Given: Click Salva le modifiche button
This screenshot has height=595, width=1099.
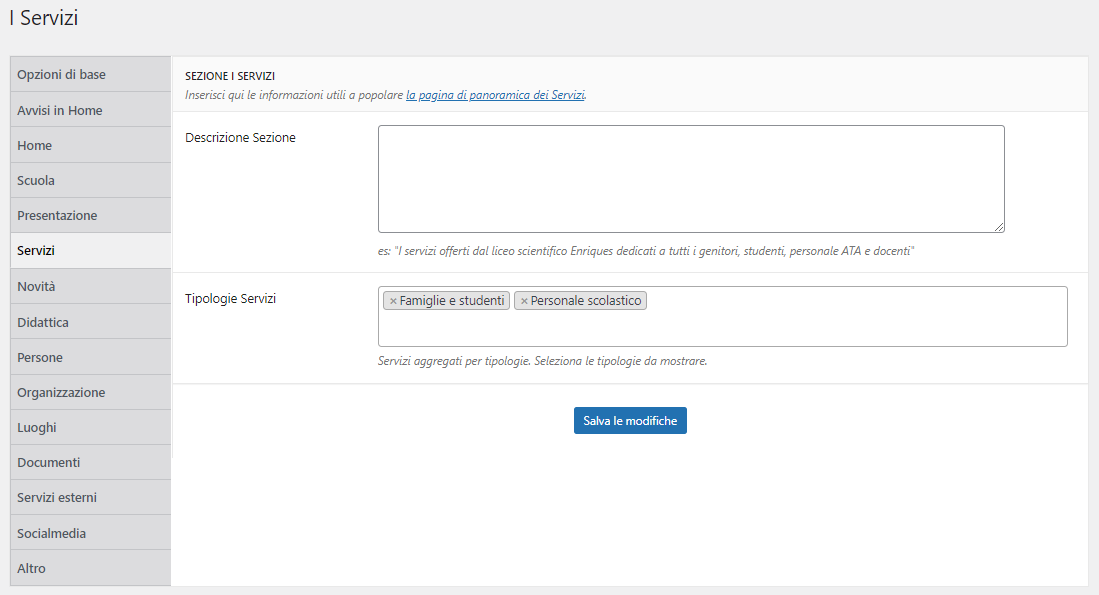Looking at the screenshot, I should (630, 420).
